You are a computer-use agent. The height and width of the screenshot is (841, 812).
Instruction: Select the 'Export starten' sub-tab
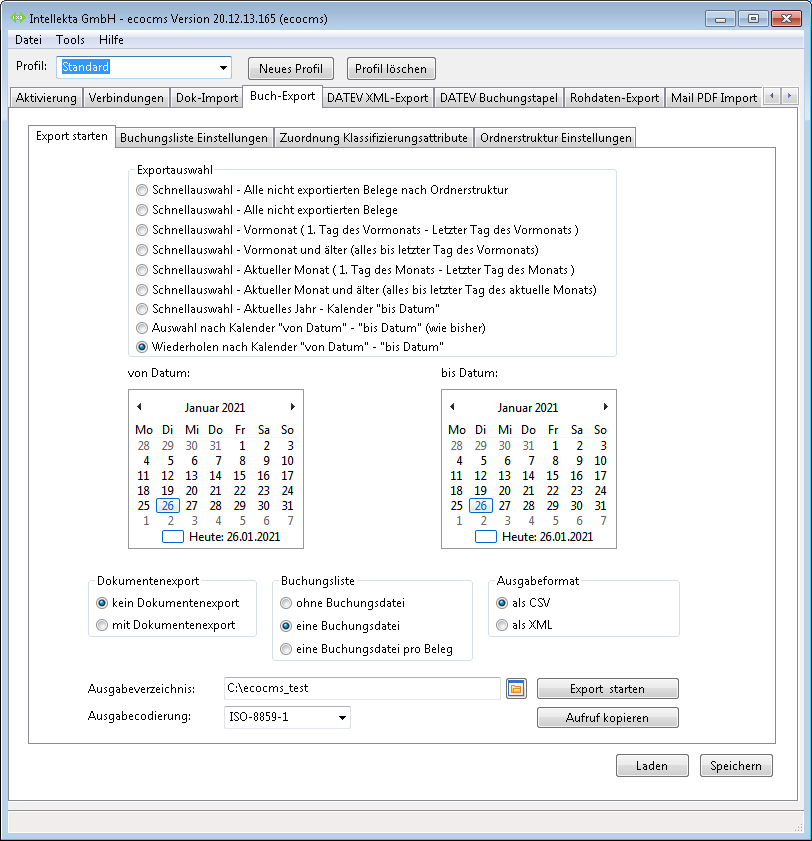coord(72,136)
